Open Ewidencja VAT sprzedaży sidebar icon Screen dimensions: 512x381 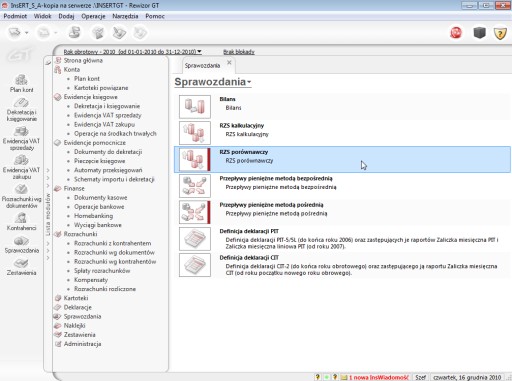click(x=21, y=138)
